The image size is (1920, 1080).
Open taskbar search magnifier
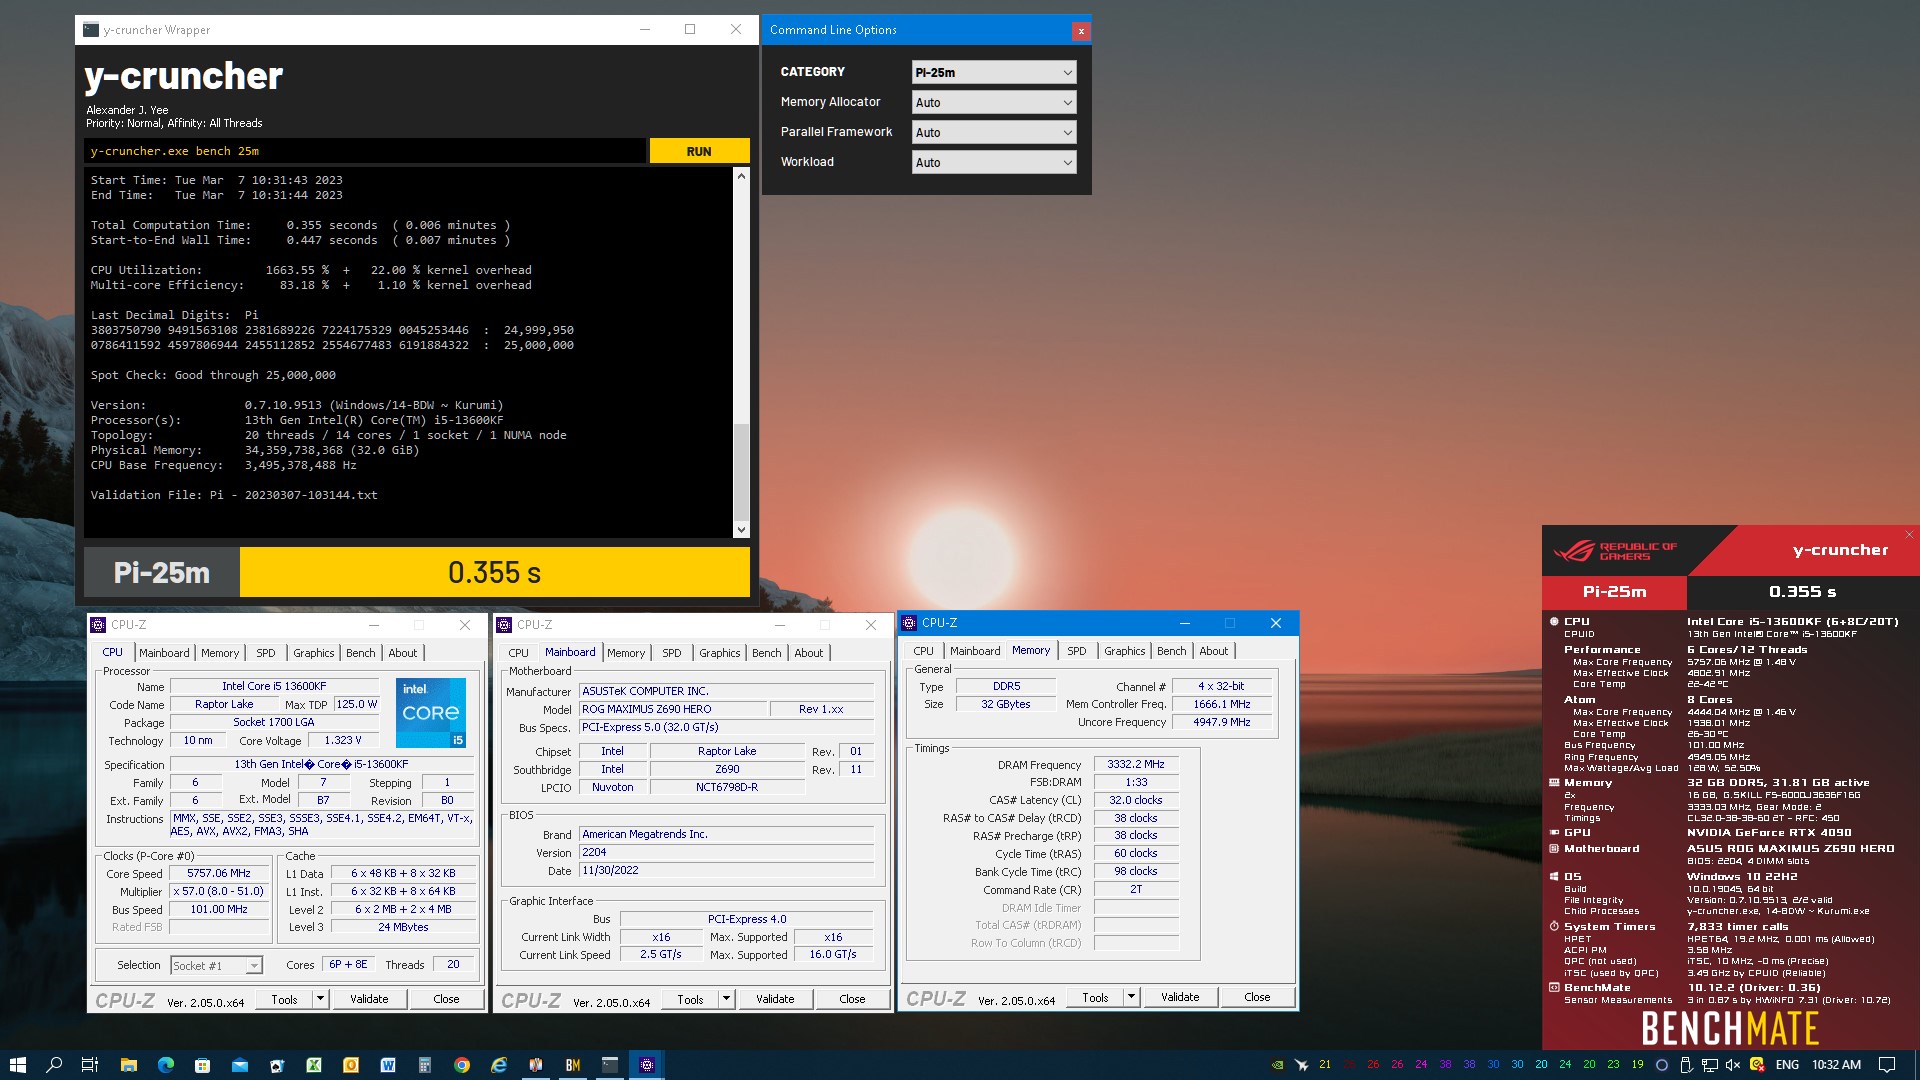pyautogui.click(x=54, y=1065)
